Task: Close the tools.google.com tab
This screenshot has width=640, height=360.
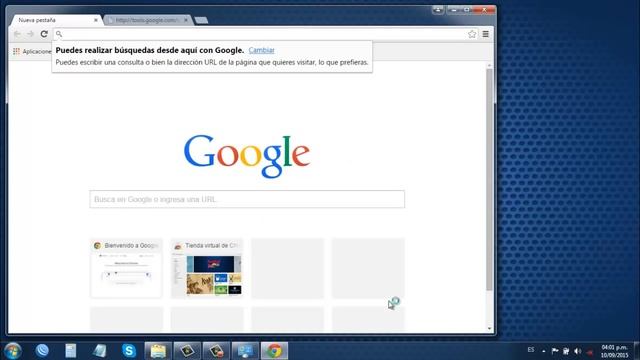Action: point(186,20)
